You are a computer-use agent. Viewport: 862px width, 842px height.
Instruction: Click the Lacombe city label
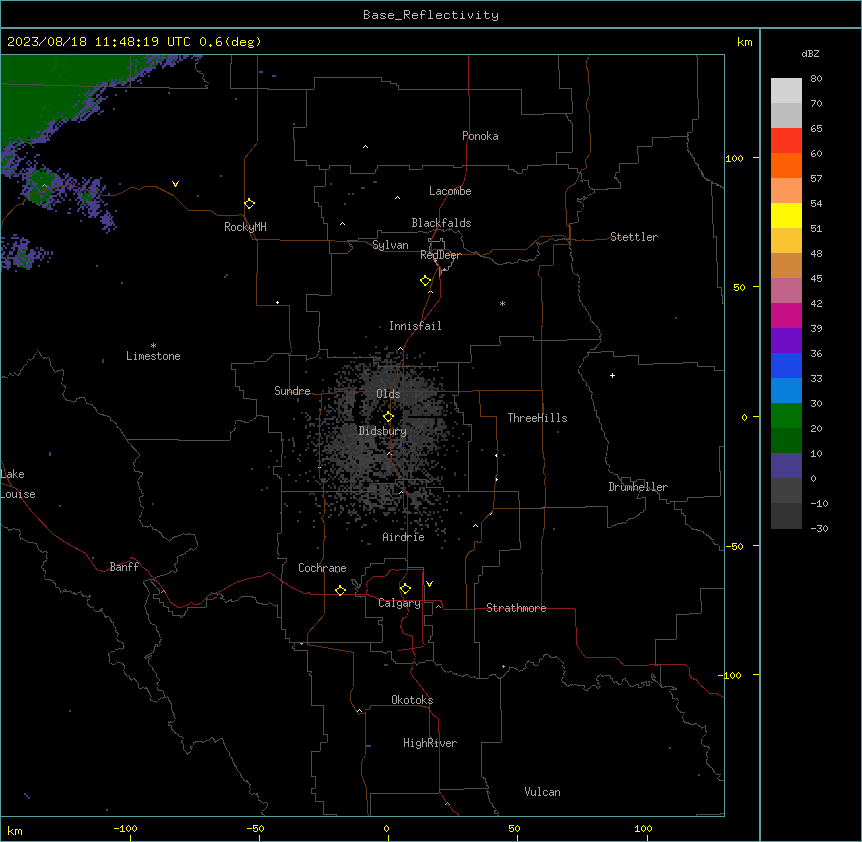pyautogui.click(x=450, y=191)
